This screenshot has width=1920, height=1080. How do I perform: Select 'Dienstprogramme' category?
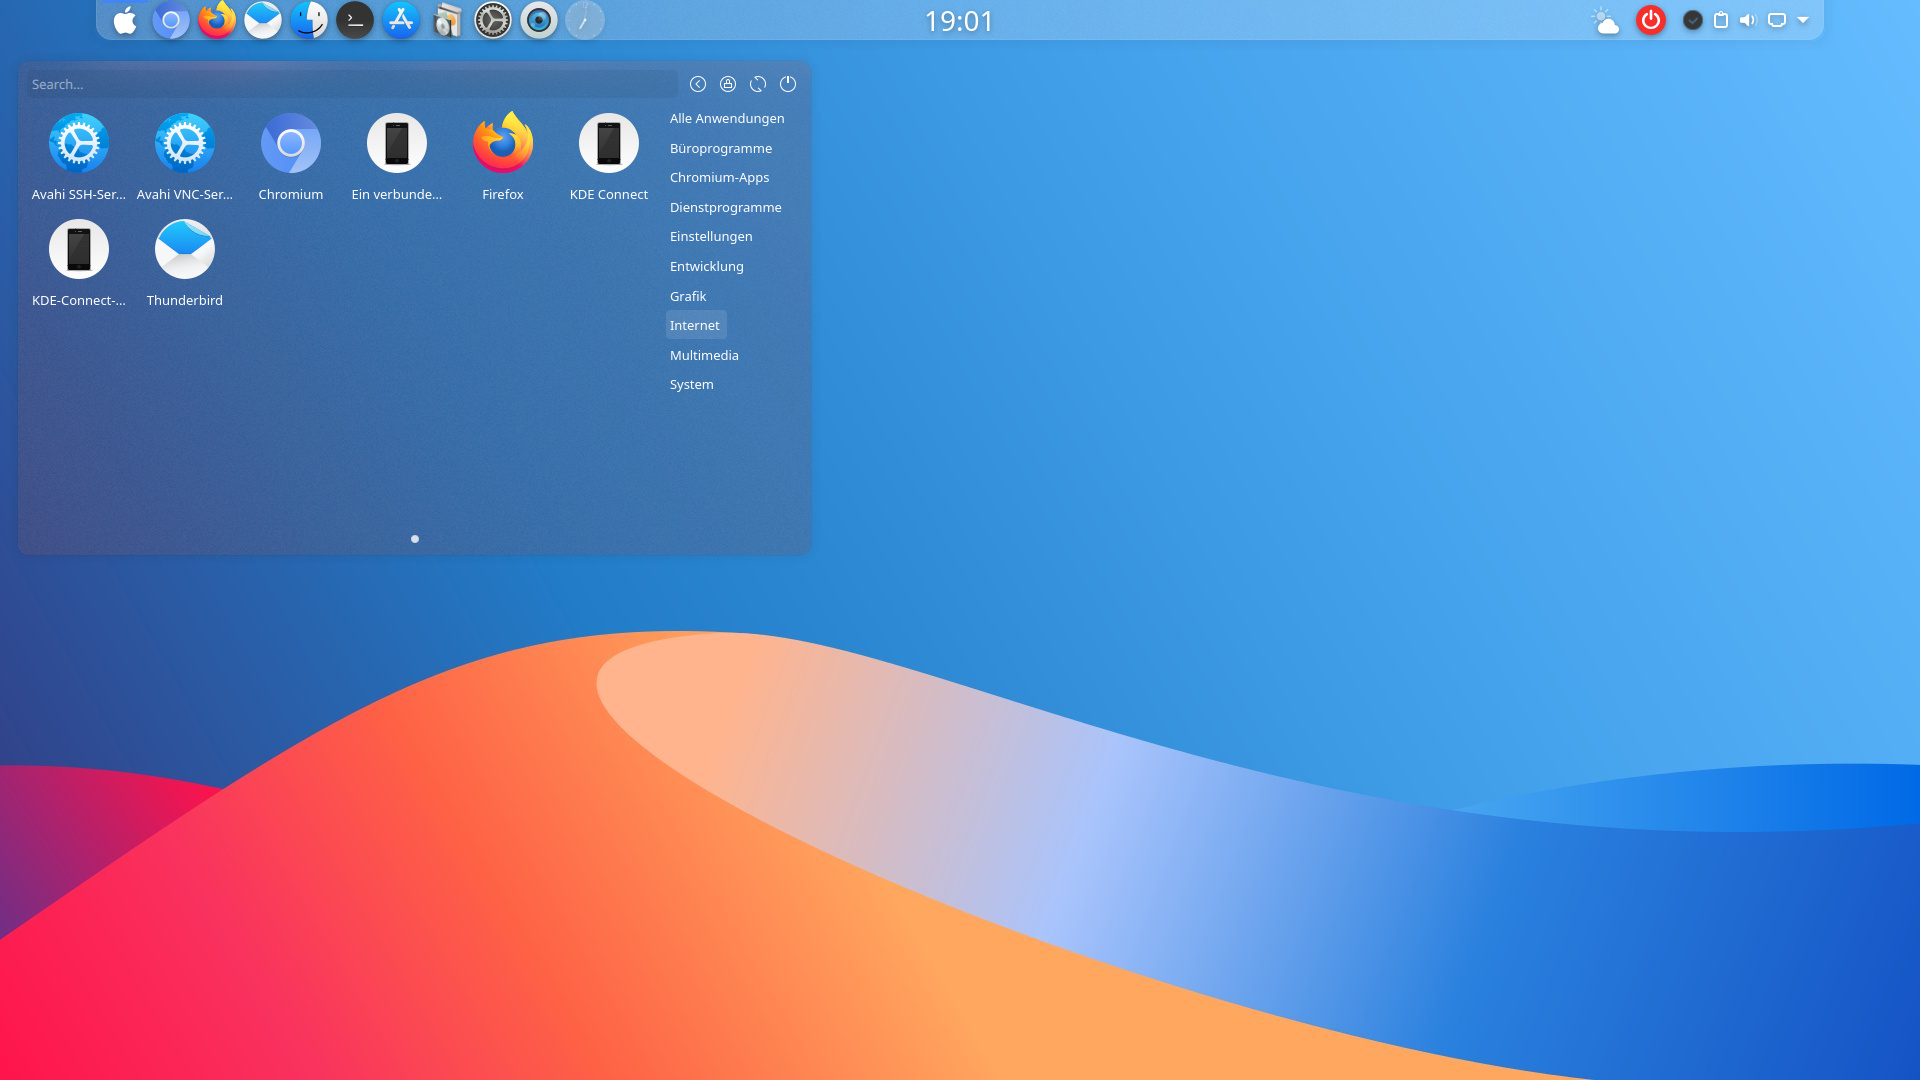click(726, 207)
